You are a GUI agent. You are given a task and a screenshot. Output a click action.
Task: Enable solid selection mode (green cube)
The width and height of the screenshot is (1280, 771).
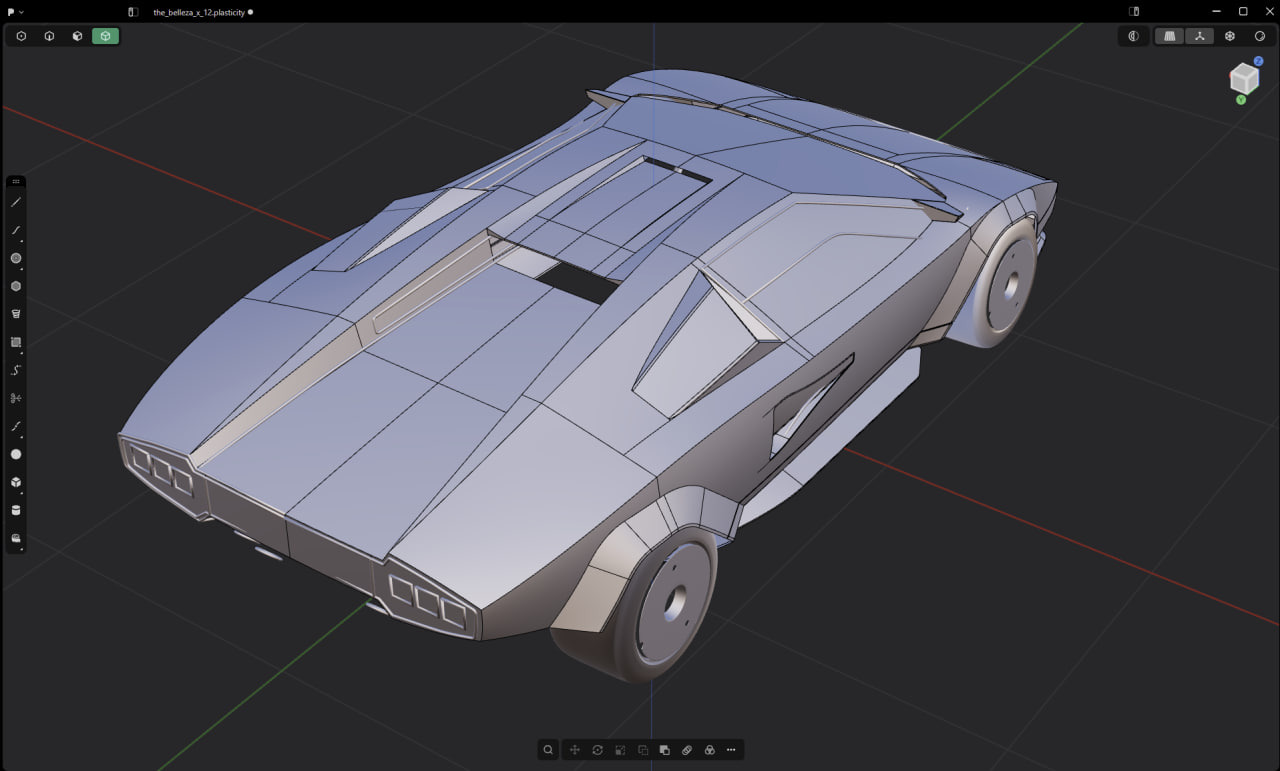pyautogui.click(x=105, y=36)
